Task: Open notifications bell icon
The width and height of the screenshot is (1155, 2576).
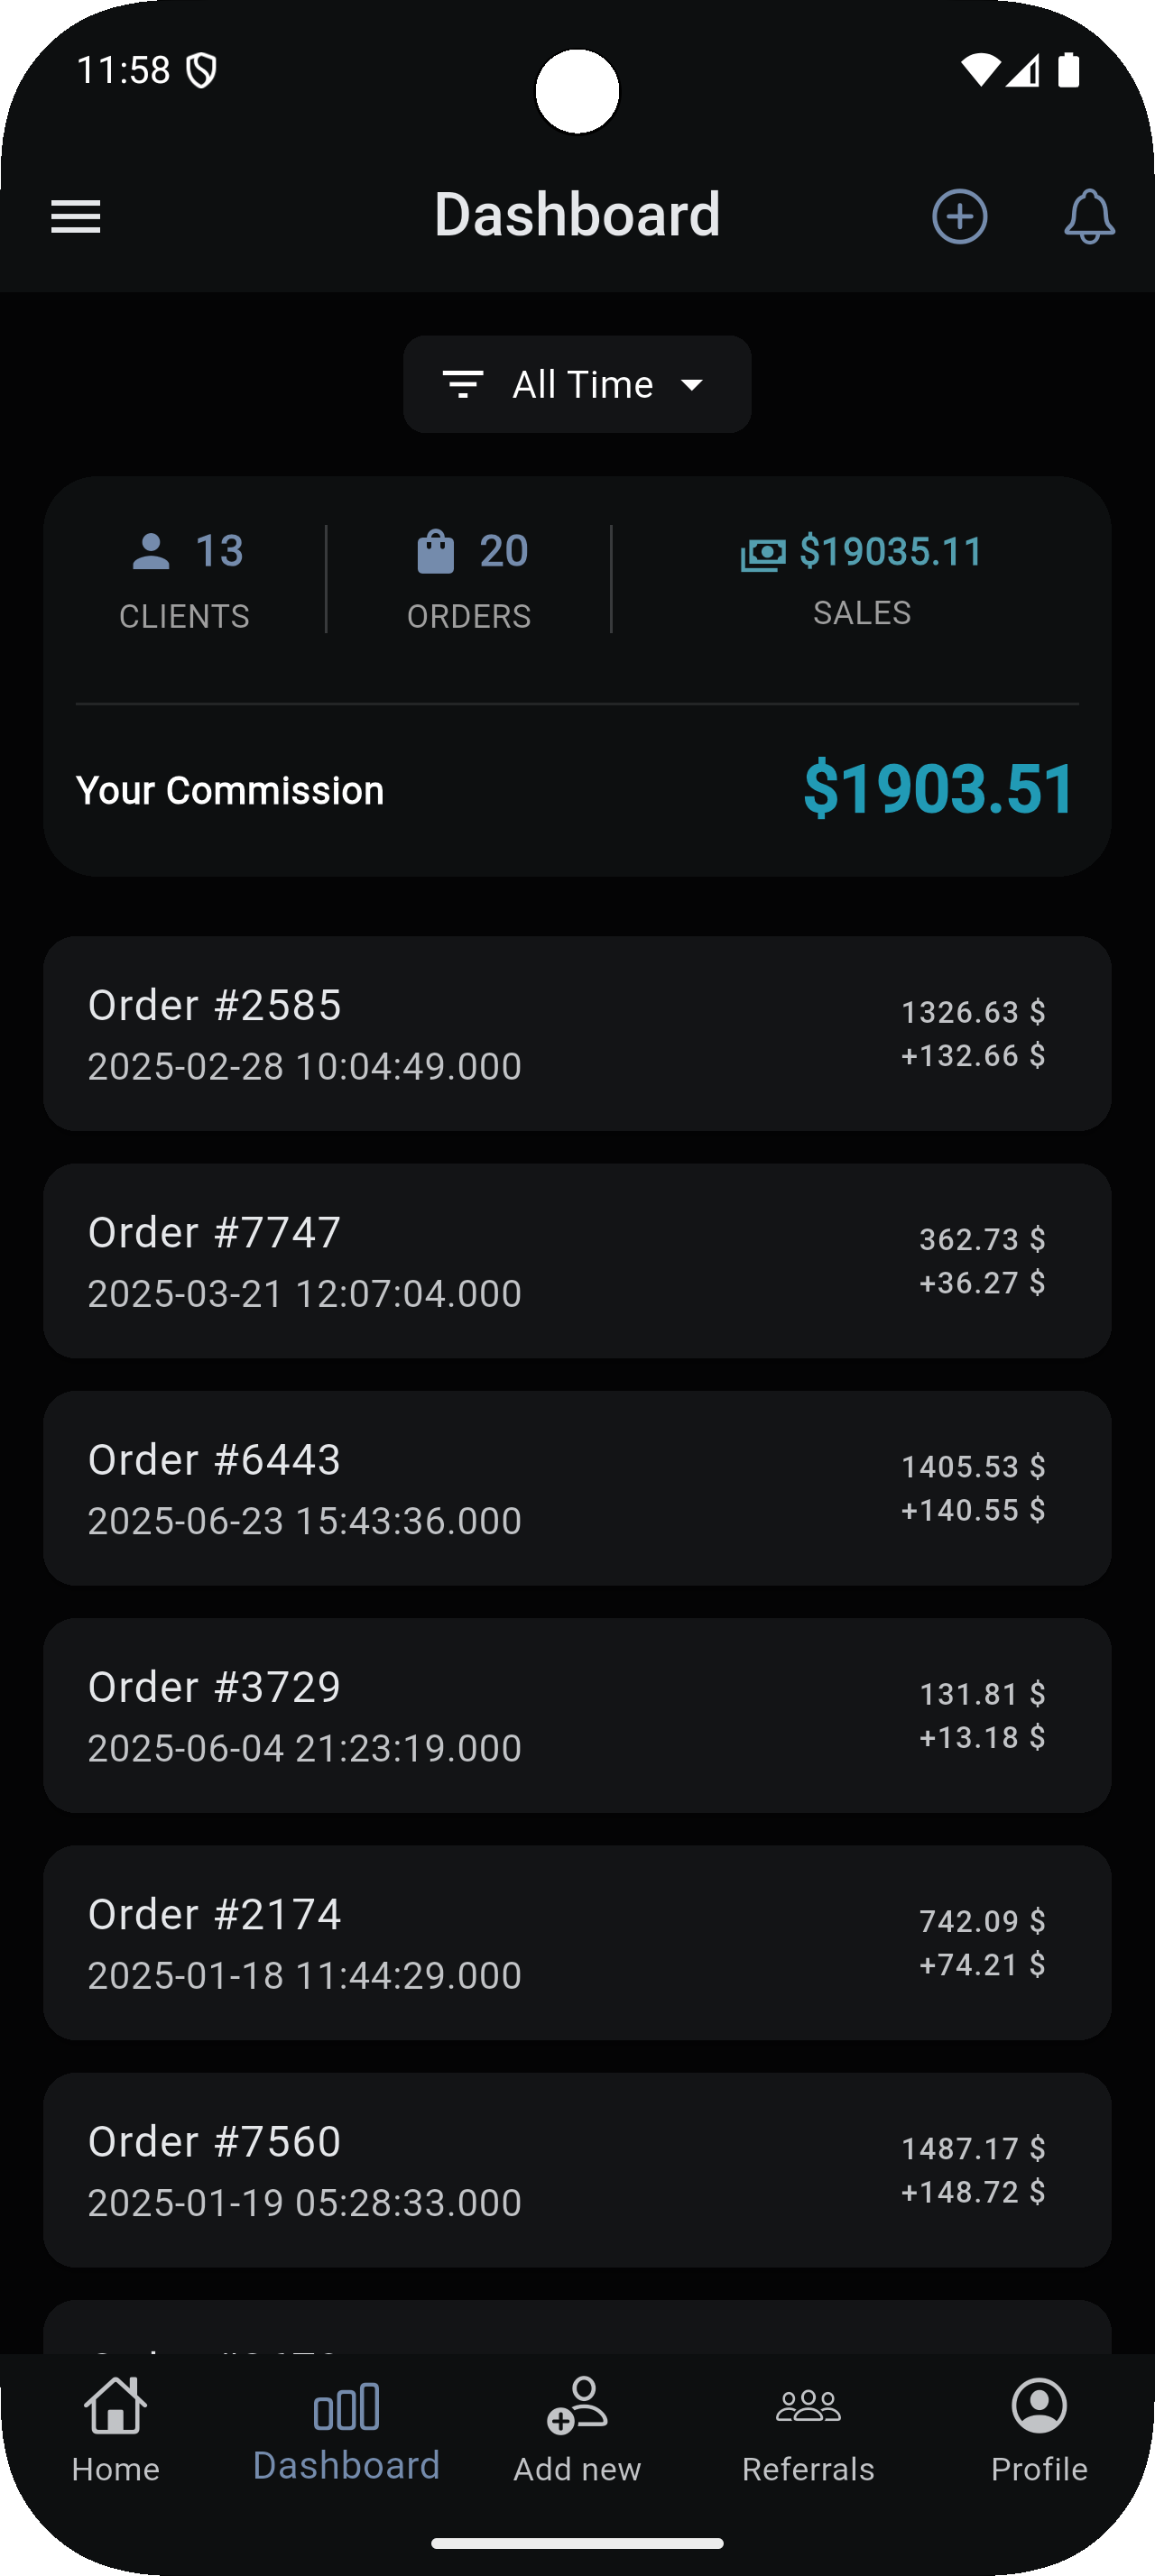Action: point(1088,216)
